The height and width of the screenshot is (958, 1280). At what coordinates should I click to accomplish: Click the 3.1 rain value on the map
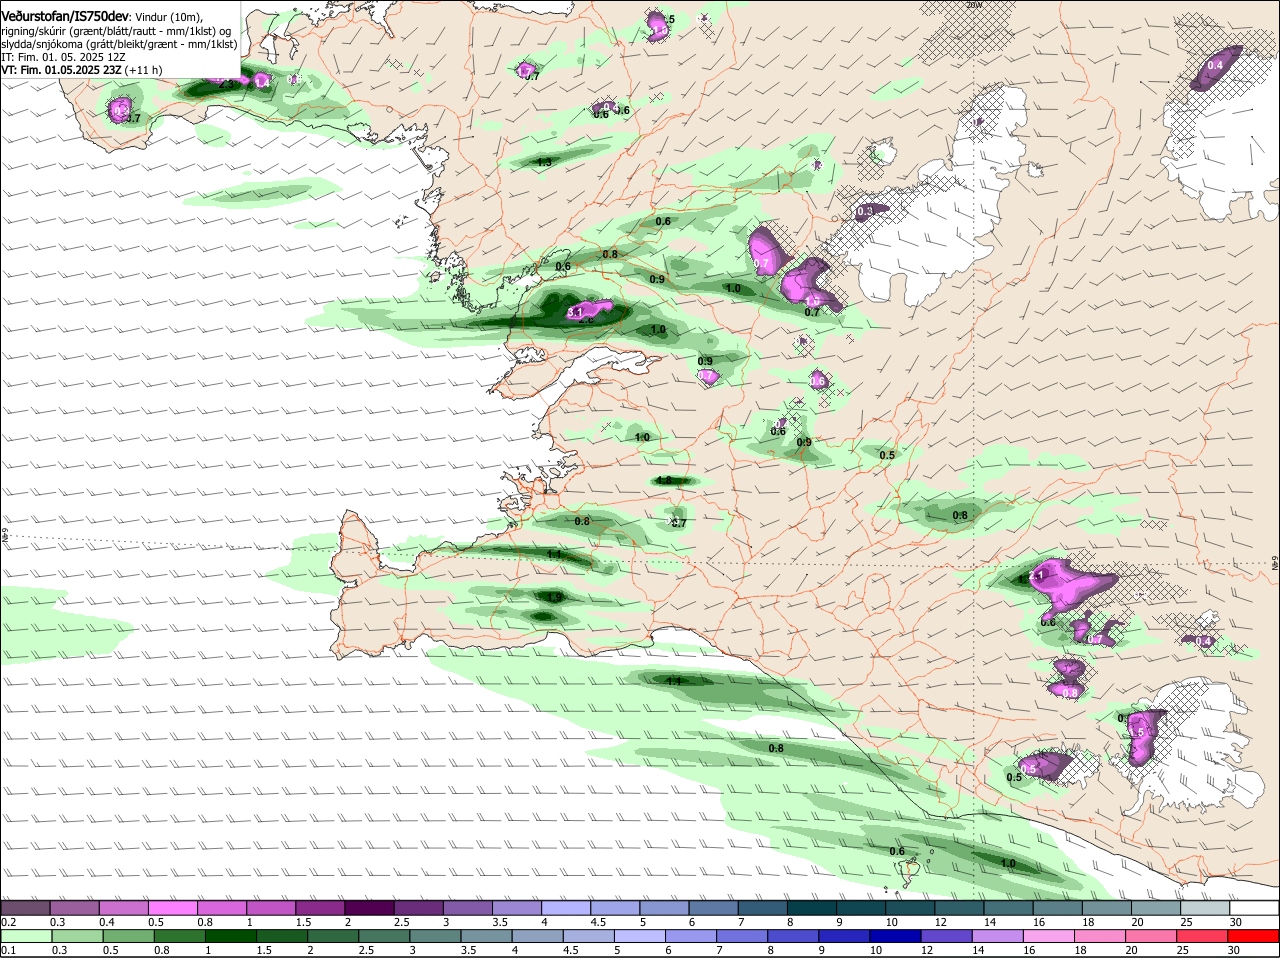pyautogui.click(x=575, y=313)
